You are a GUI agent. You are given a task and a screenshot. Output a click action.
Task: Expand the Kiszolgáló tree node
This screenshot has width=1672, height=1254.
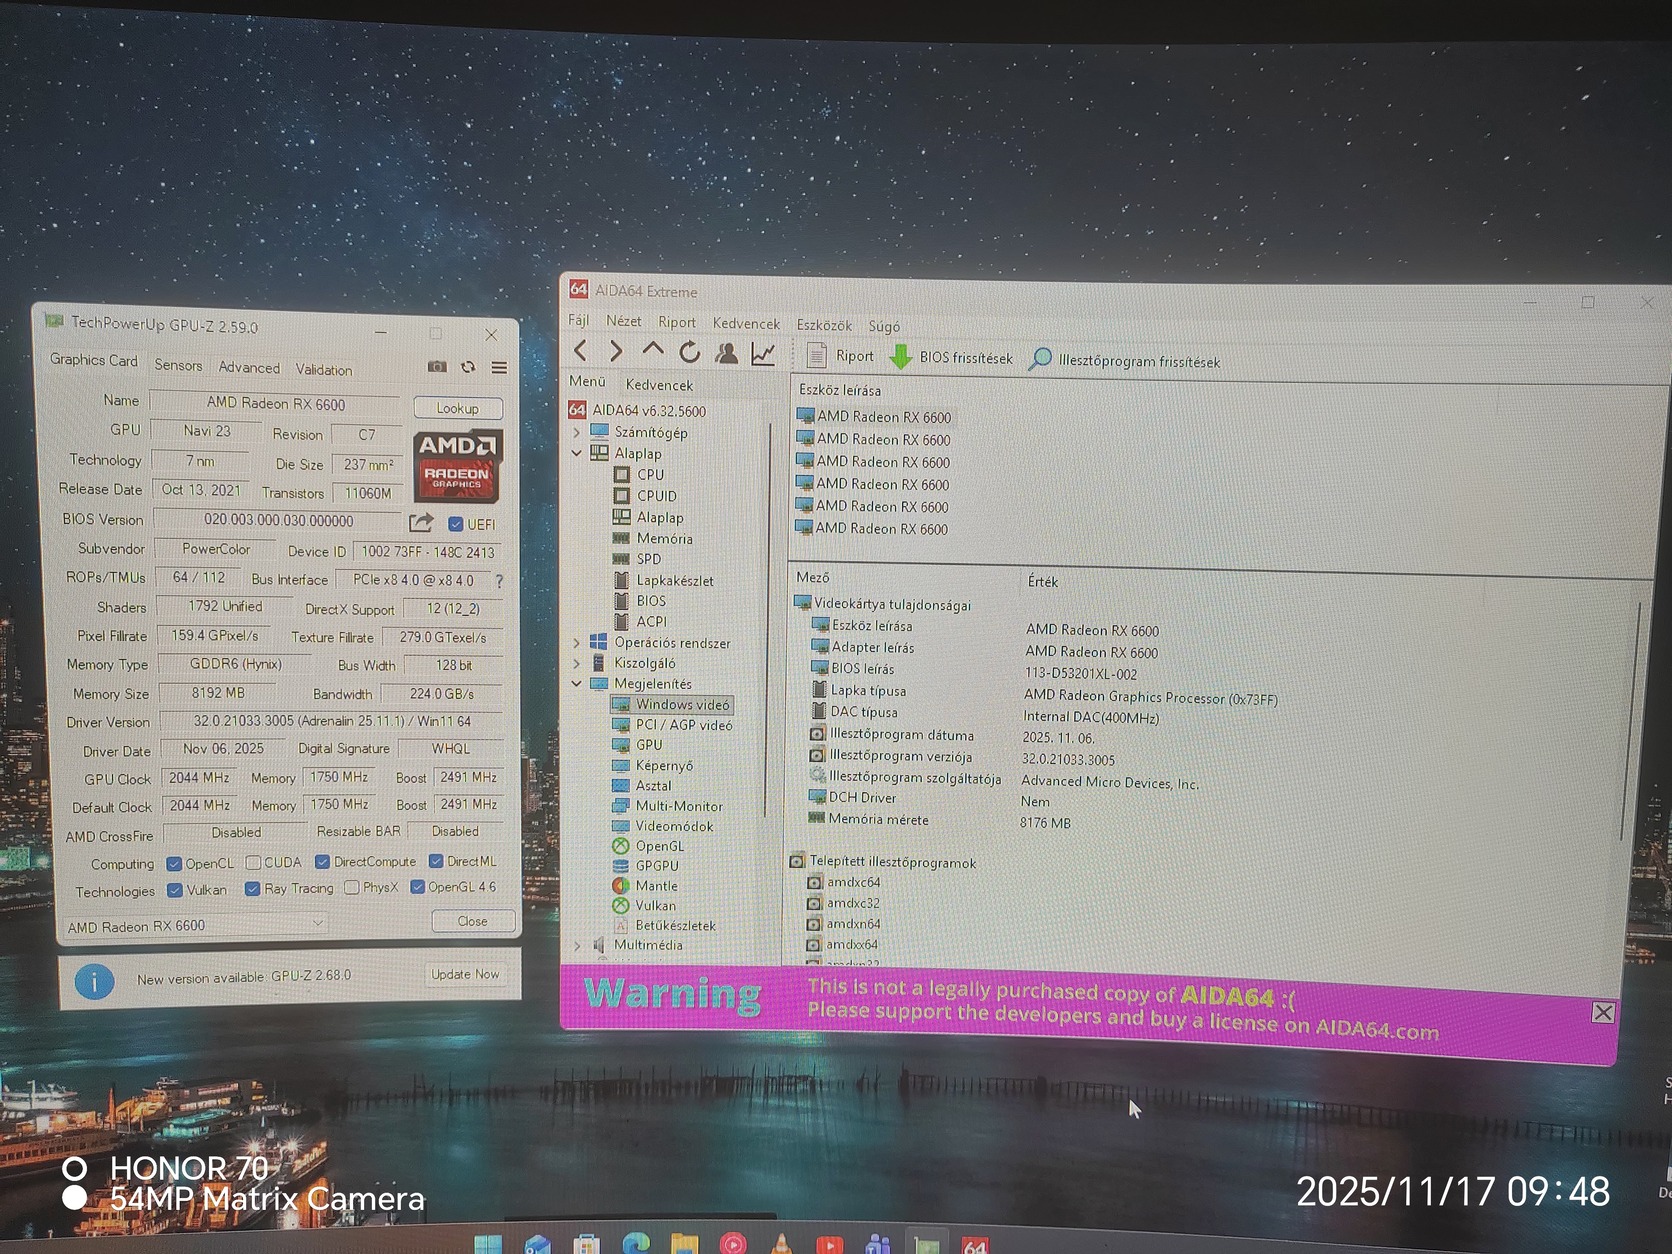point(577,662)
